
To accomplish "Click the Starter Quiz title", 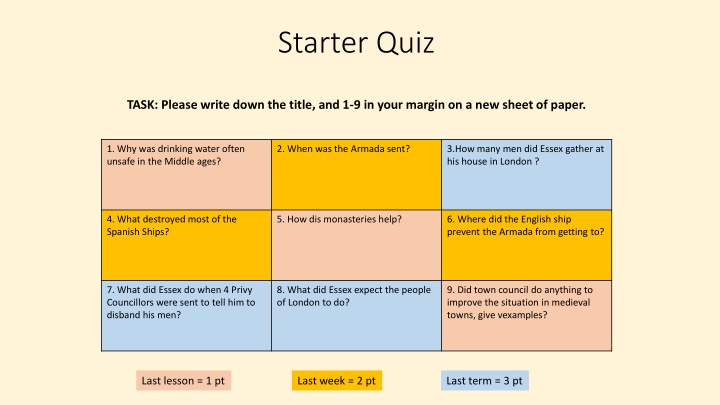I will pos(356,43).
